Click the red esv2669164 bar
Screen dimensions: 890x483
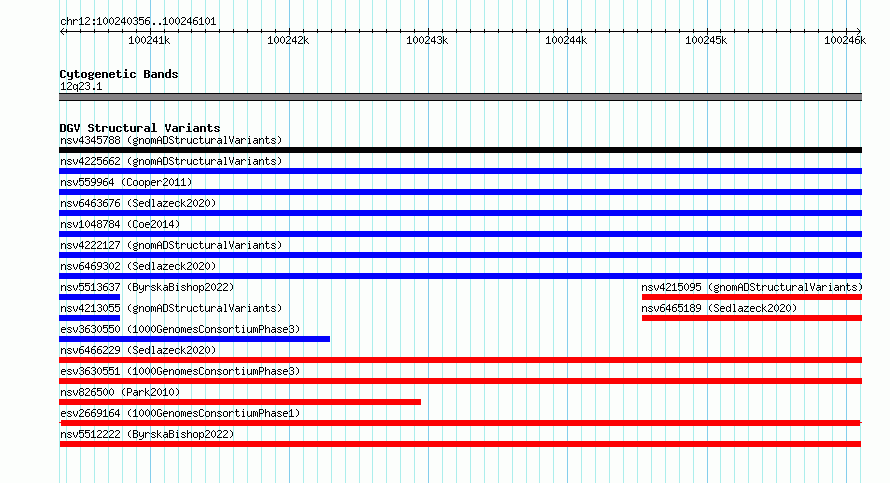(x=460, y=423)
